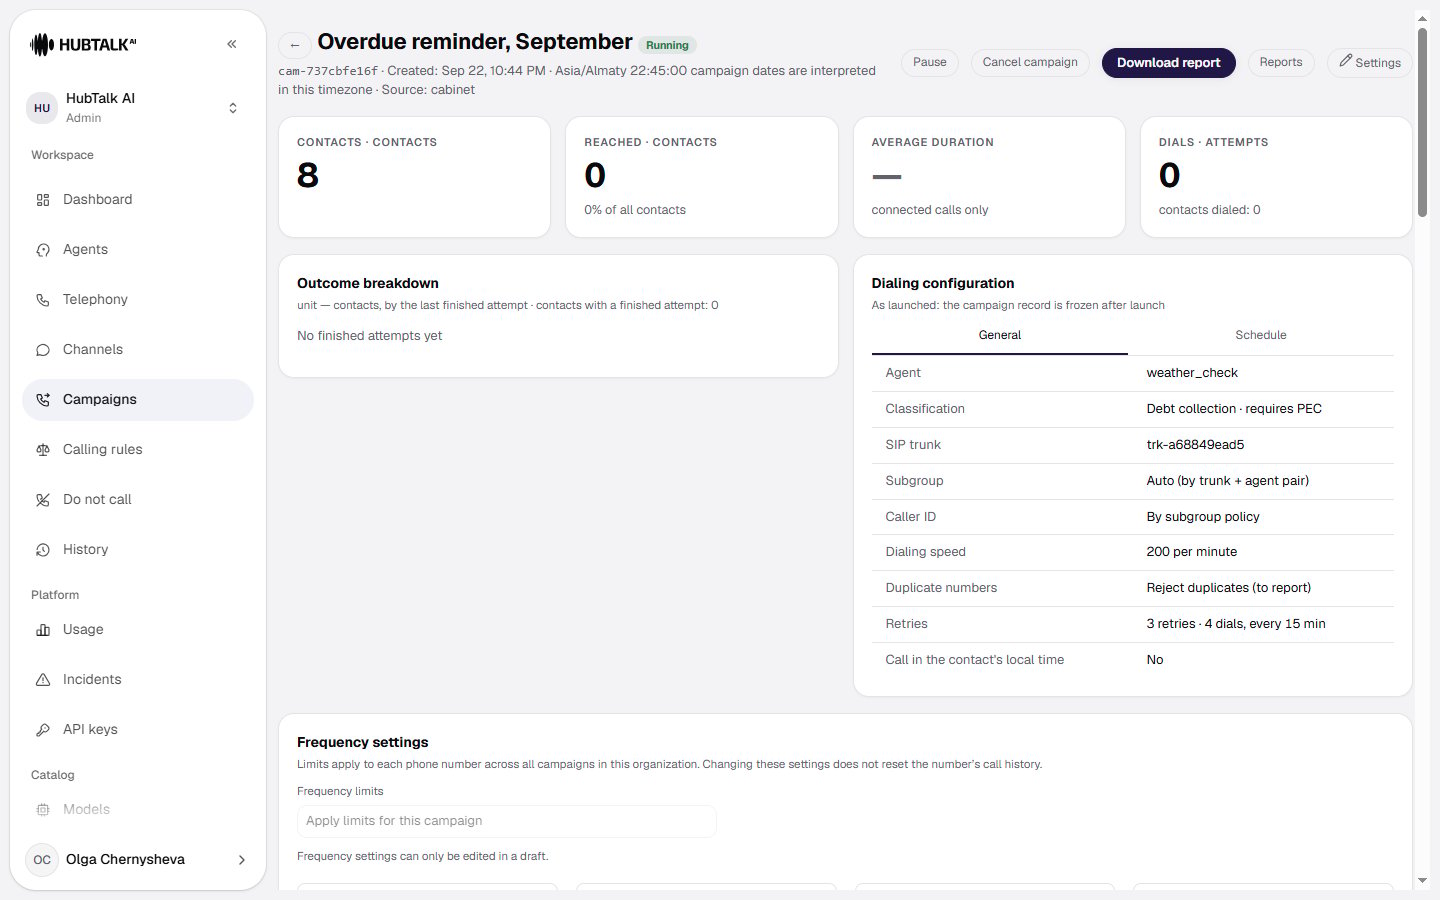Click the Running status badge
This screenshot has height=900, width=1440.
tap(667, 45)
